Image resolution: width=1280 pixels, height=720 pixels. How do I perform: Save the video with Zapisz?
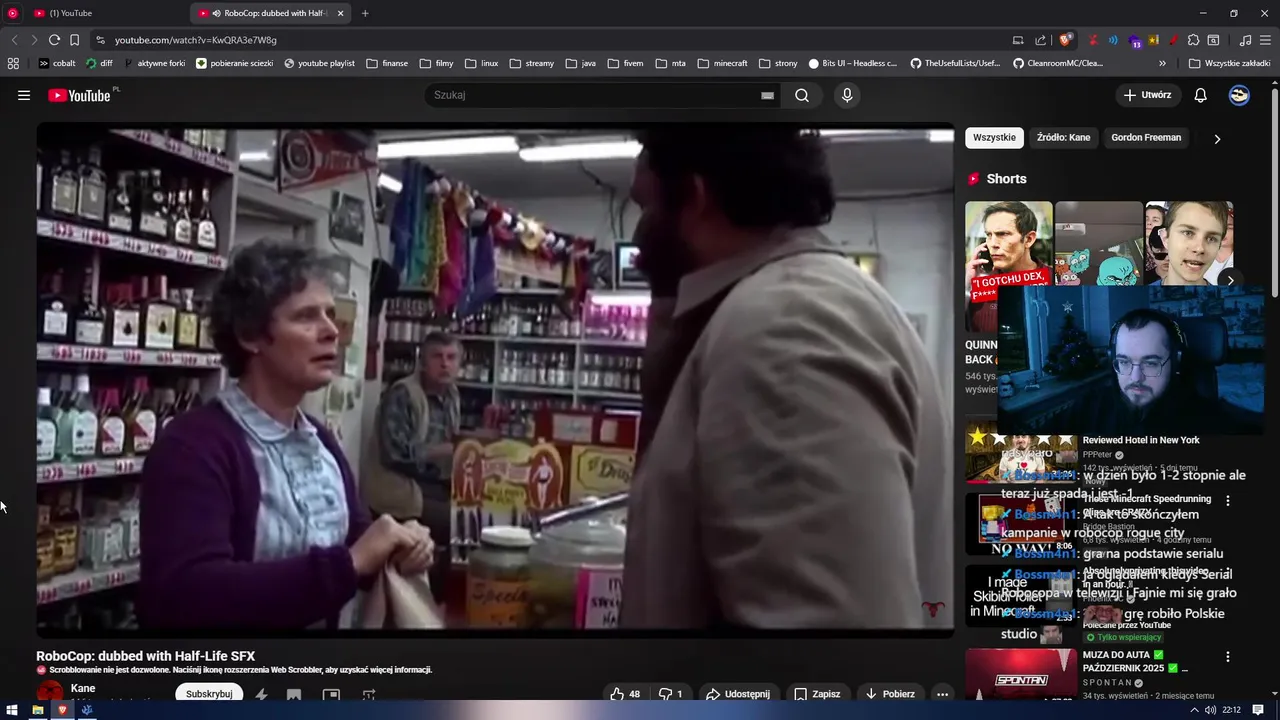(817, 693)
